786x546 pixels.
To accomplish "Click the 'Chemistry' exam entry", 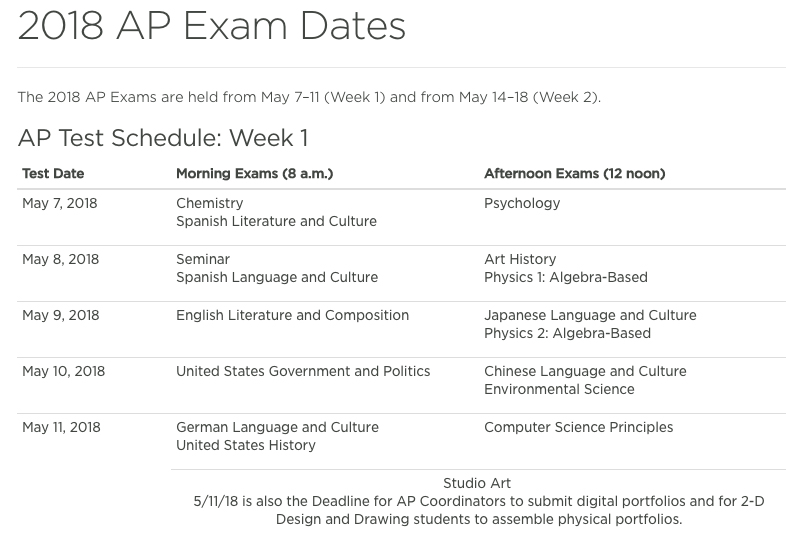I will pyautogui.click(x=210, y=203).
